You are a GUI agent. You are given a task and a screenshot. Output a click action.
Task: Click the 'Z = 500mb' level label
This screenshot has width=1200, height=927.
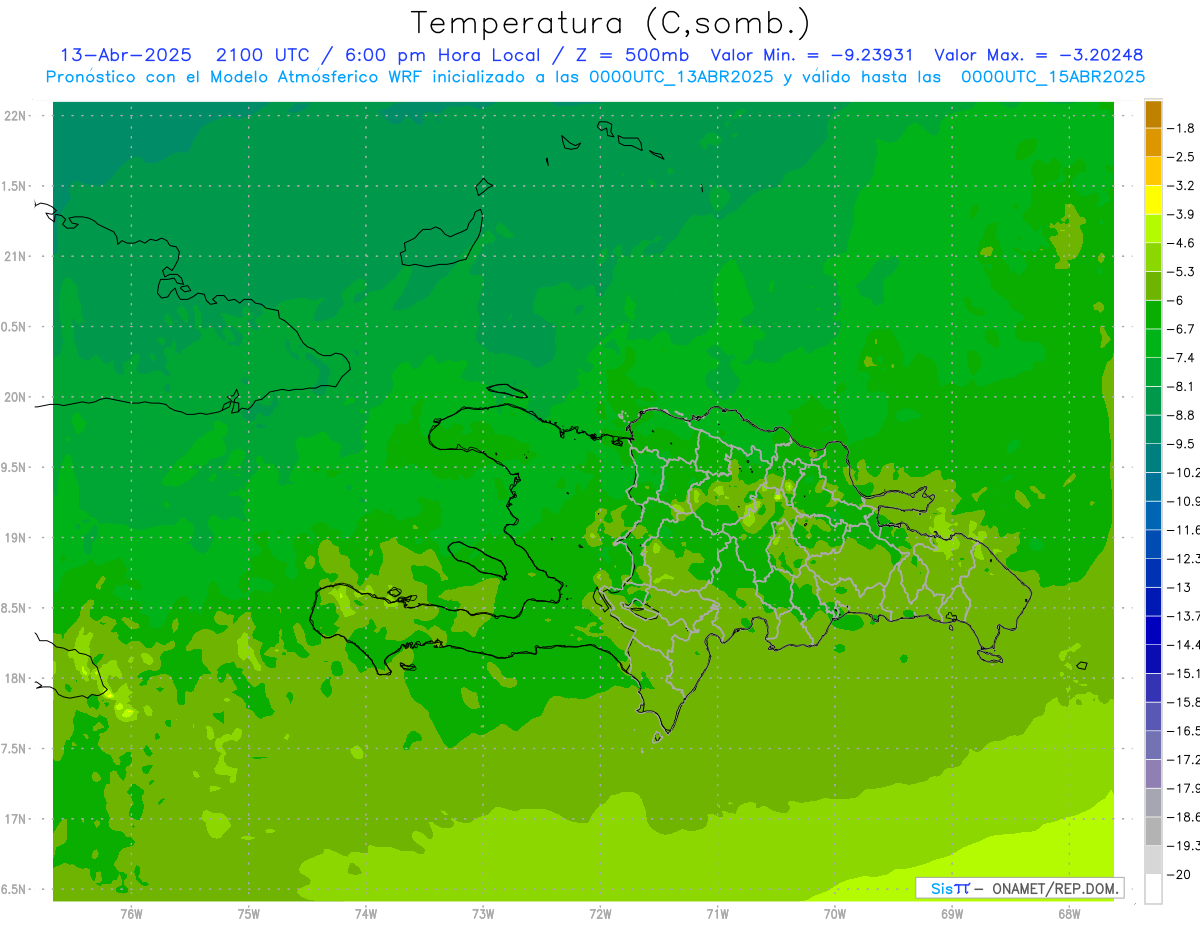pyautogui.click(x=633, y=55)
